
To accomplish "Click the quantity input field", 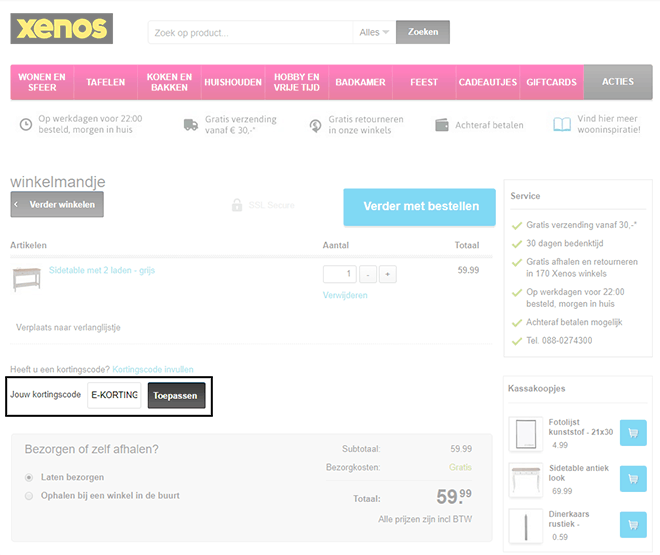I will point(340,274).
